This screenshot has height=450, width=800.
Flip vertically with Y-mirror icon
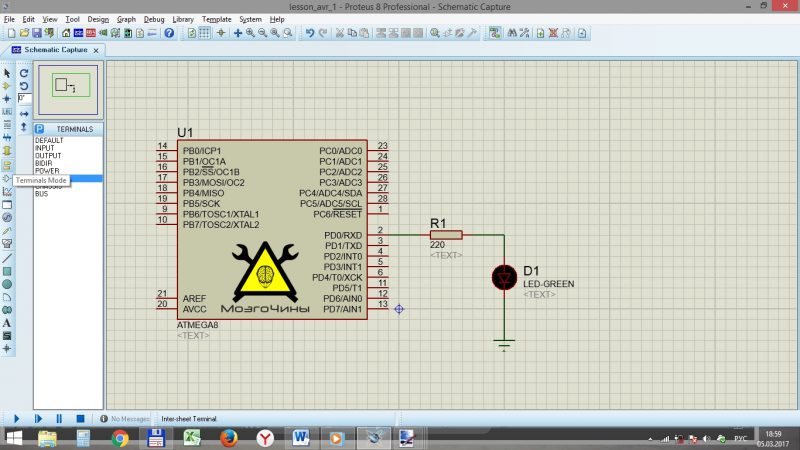point(24,127)
